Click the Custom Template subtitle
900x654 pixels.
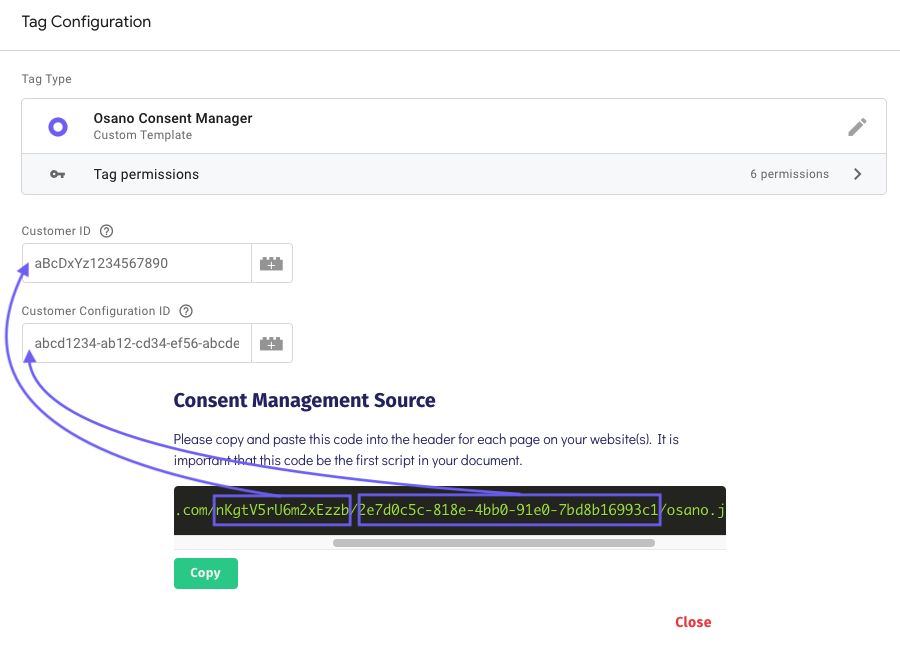143,135
